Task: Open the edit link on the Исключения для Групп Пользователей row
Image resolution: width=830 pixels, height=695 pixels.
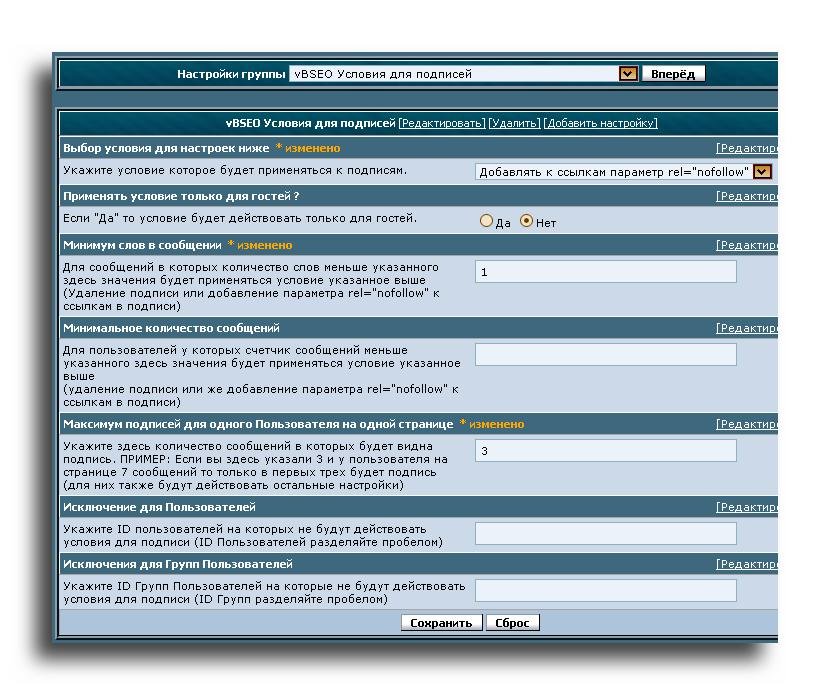Action: tap(746, 564)
